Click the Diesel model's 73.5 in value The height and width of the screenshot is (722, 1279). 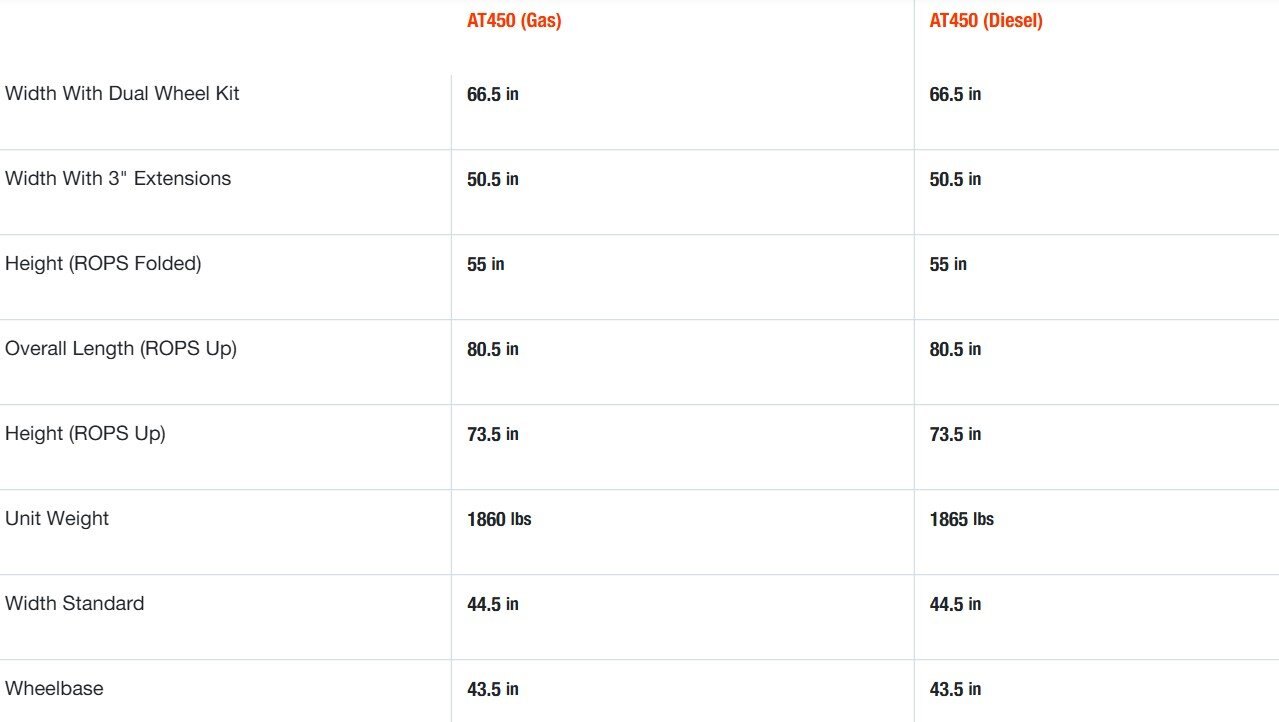tap(955, 434)
